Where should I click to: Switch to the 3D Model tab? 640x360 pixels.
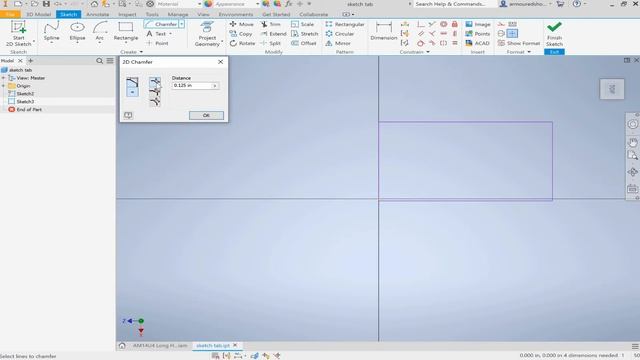pos(39,14)
